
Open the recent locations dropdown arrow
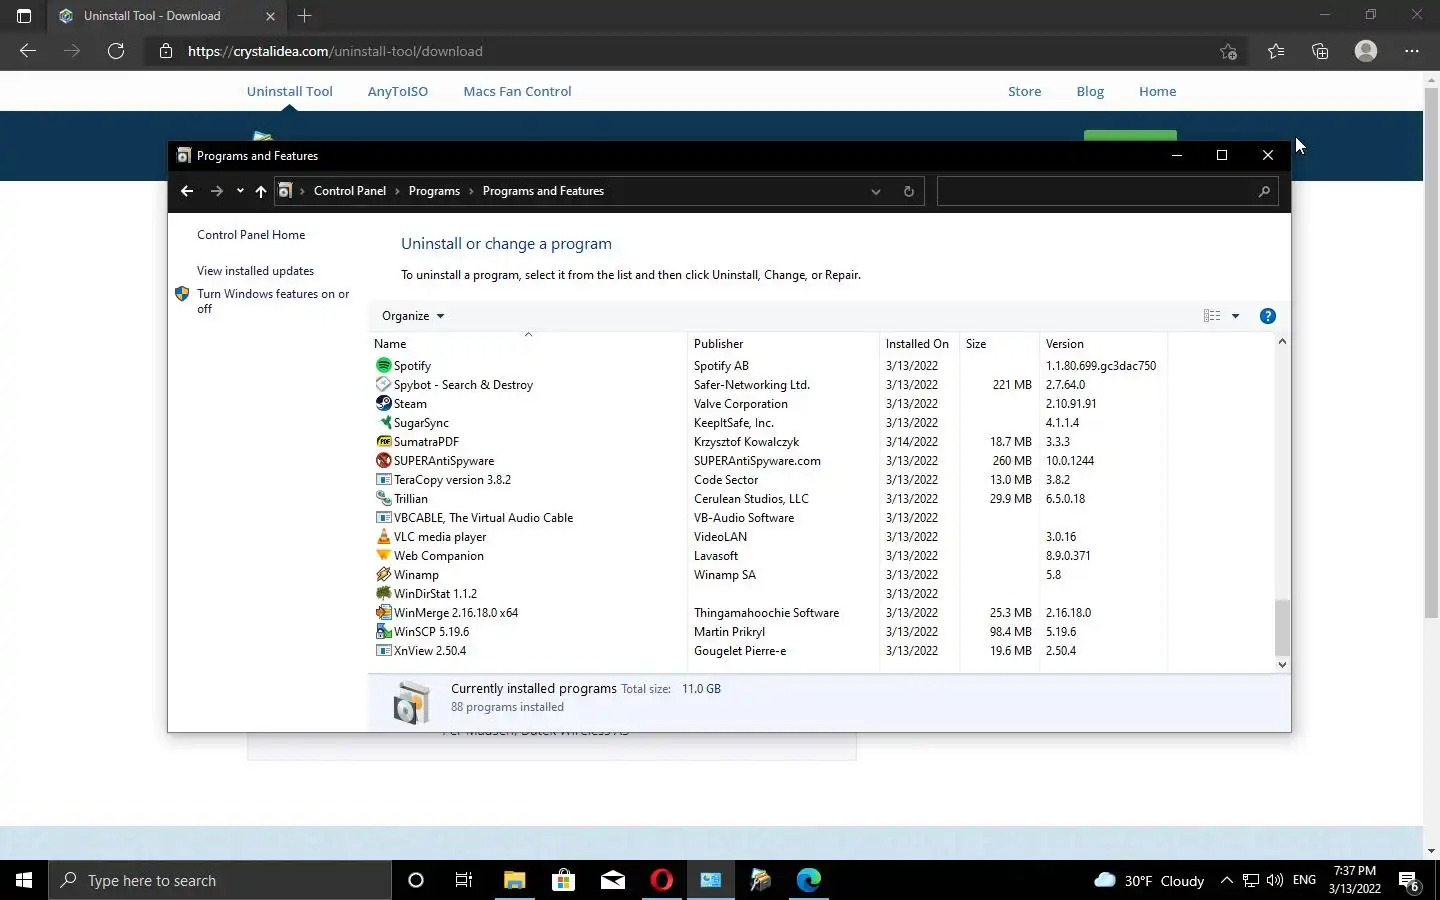coord(240,191)
